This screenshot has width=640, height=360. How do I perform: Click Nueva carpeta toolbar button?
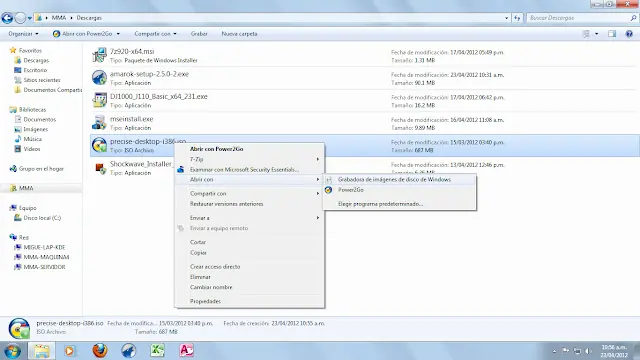[x=239, y=34]
